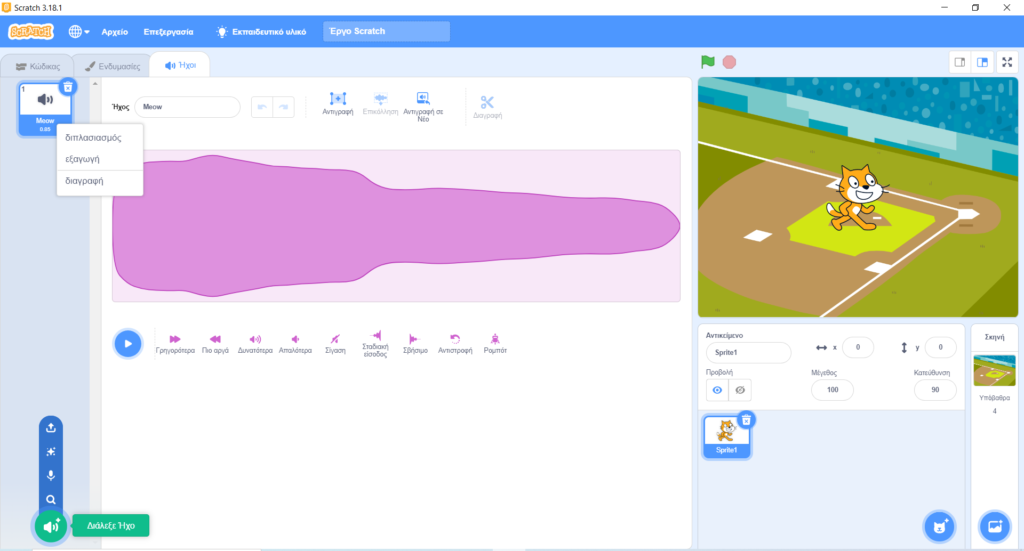Image resolution: width=1024 pixels, height=551 pixels.
Task: Click Αντιγραφή σε Νέο tool
Action: click(423, 106)
